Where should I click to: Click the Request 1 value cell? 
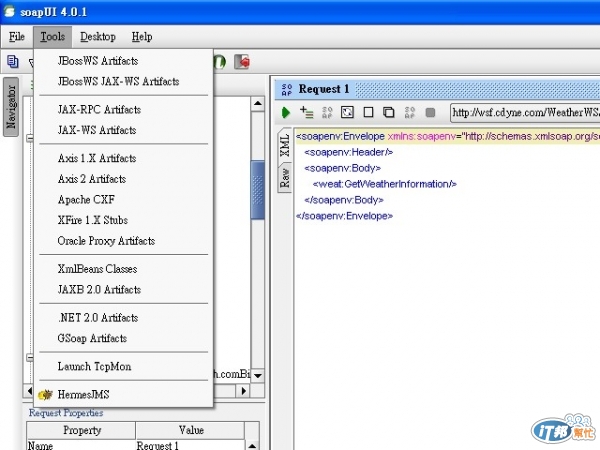(190, 445)
